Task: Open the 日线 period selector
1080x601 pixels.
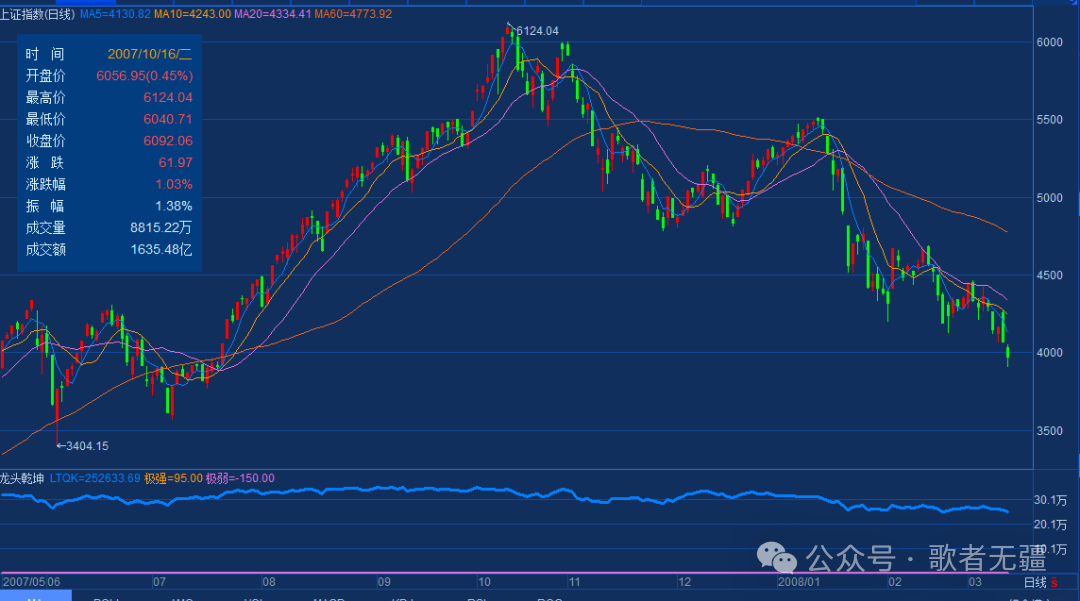Action: coord(1035,581)
